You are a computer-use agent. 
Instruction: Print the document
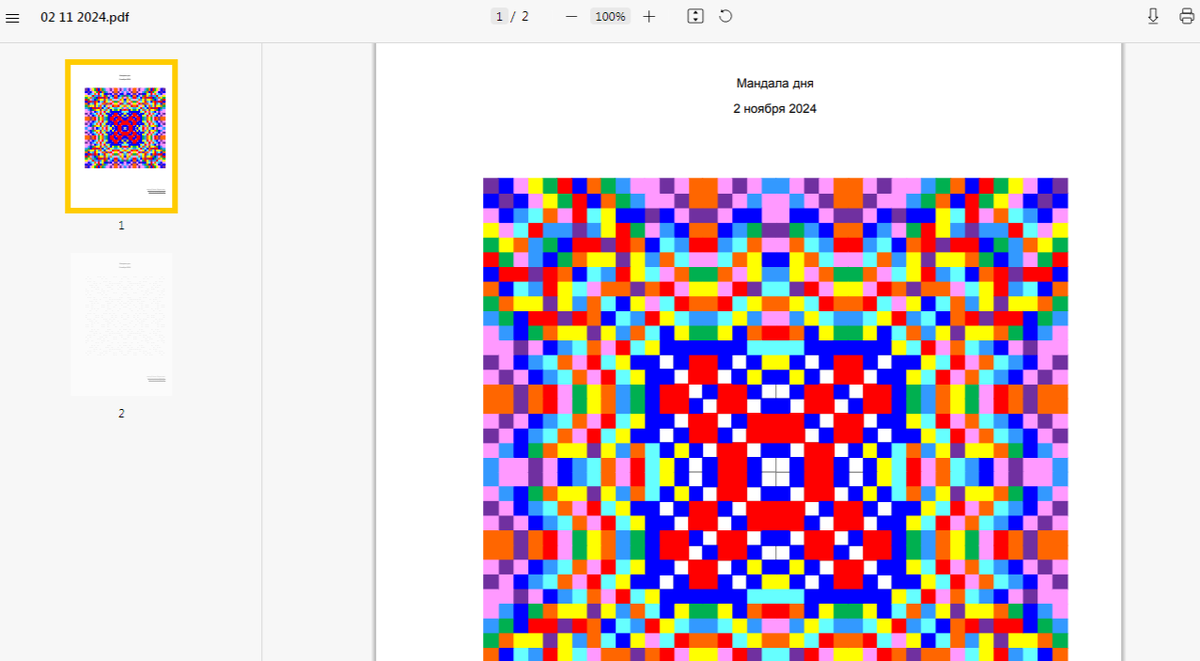coord(1186,16)
